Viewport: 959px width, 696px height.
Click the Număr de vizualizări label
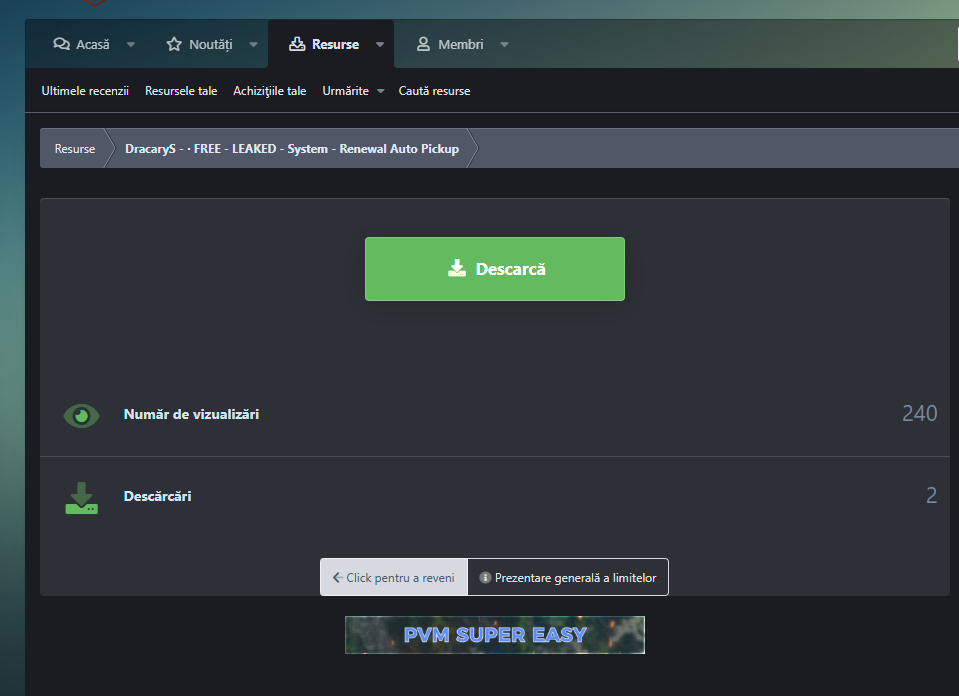[191, 414]
